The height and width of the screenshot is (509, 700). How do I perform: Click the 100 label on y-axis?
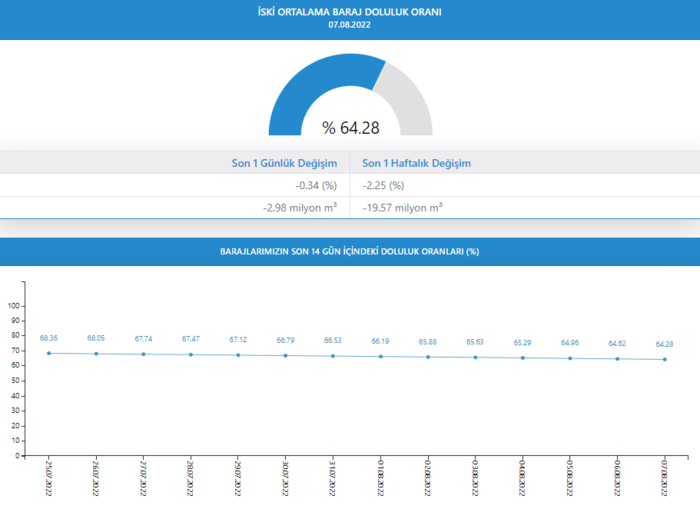[14, 305]
